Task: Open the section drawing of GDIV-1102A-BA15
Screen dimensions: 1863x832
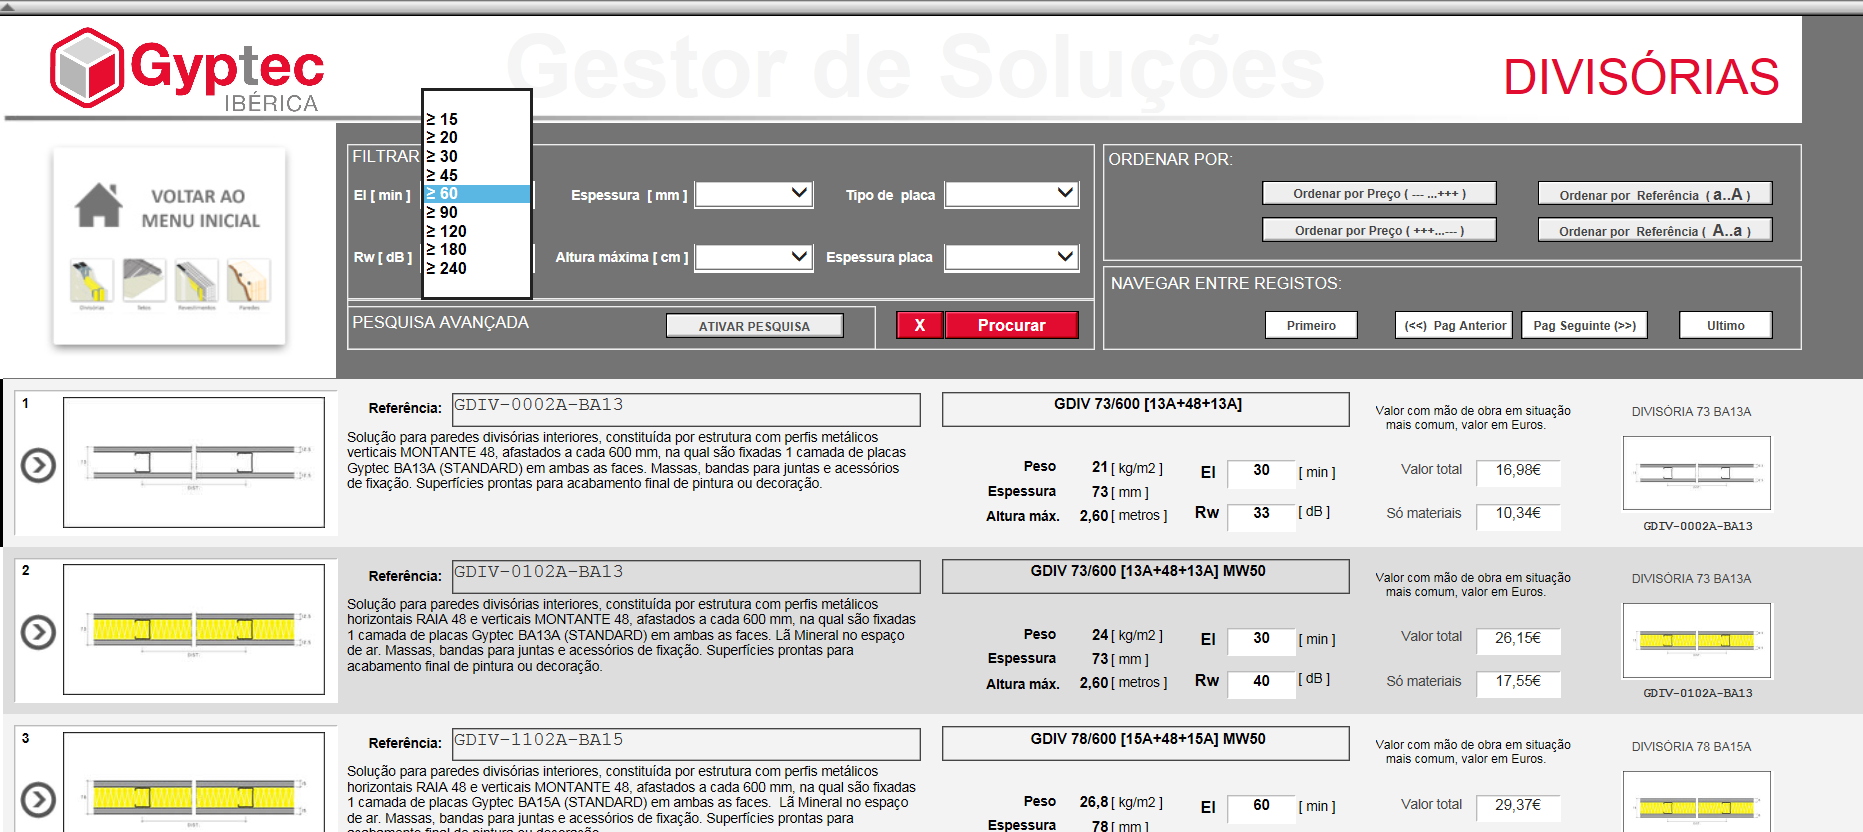Action: [x=194, y=782]
